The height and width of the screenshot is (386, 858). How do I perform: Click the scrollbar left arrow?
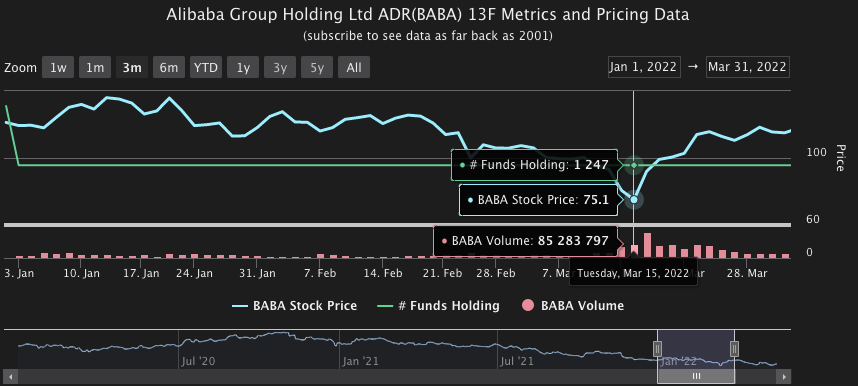tap(11, 377)
